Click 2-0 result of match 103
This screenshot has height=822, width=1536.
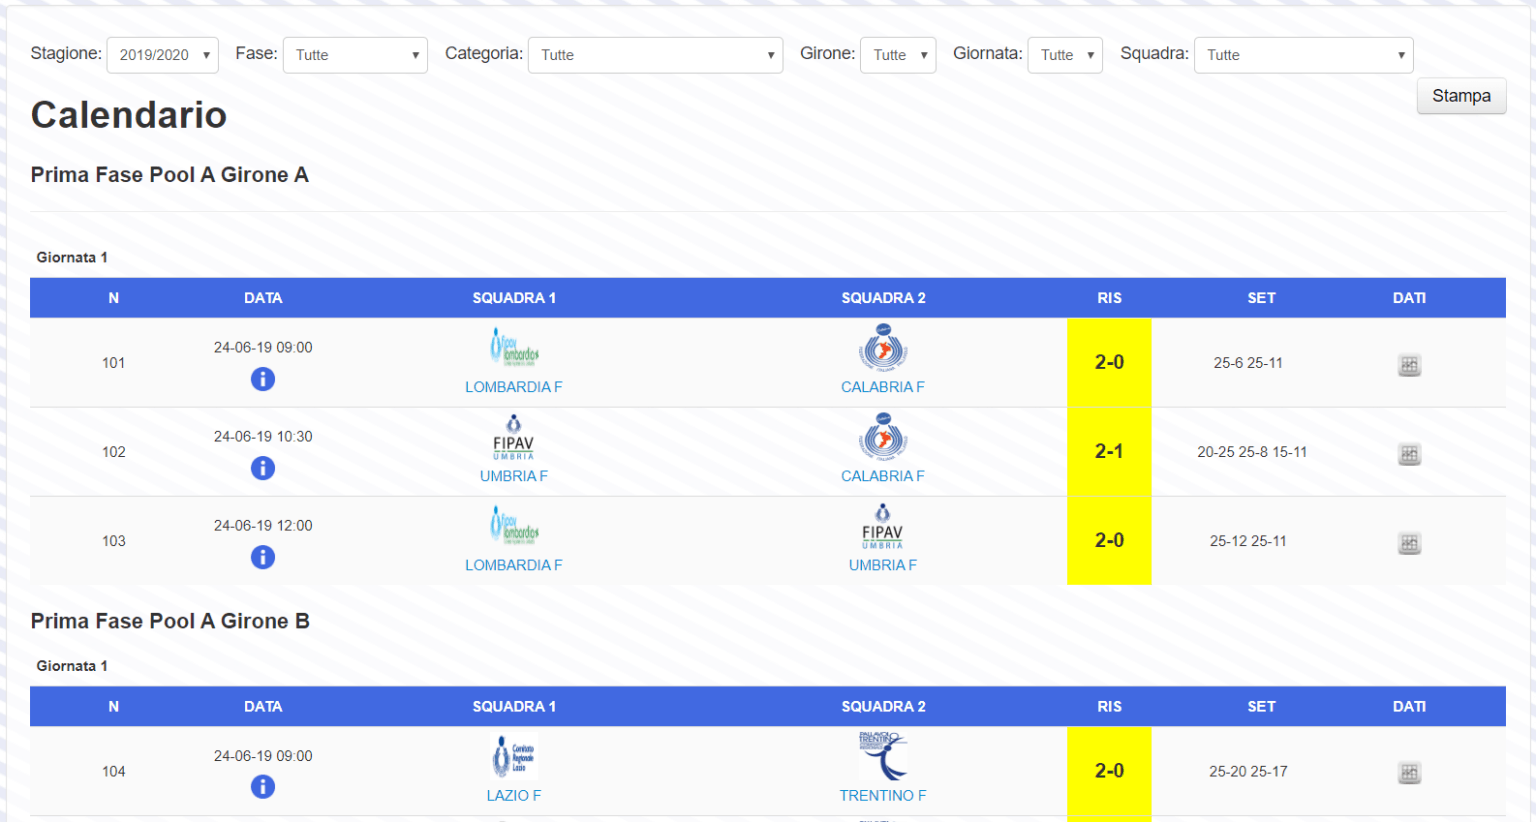tap(1109, 540)
